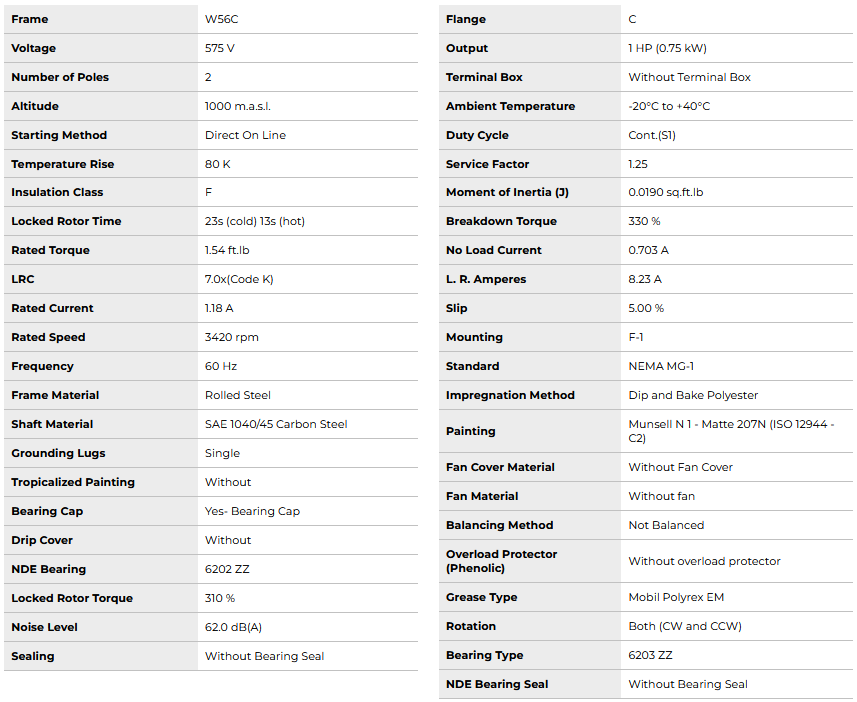Click the Breakdown Torque label

(x=501, y=221)
